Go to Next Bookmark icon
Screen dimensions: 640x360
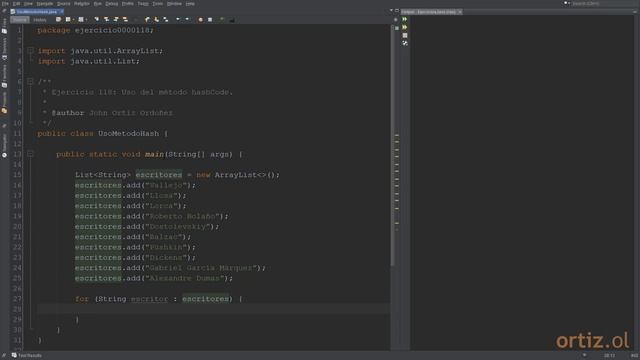156,20
